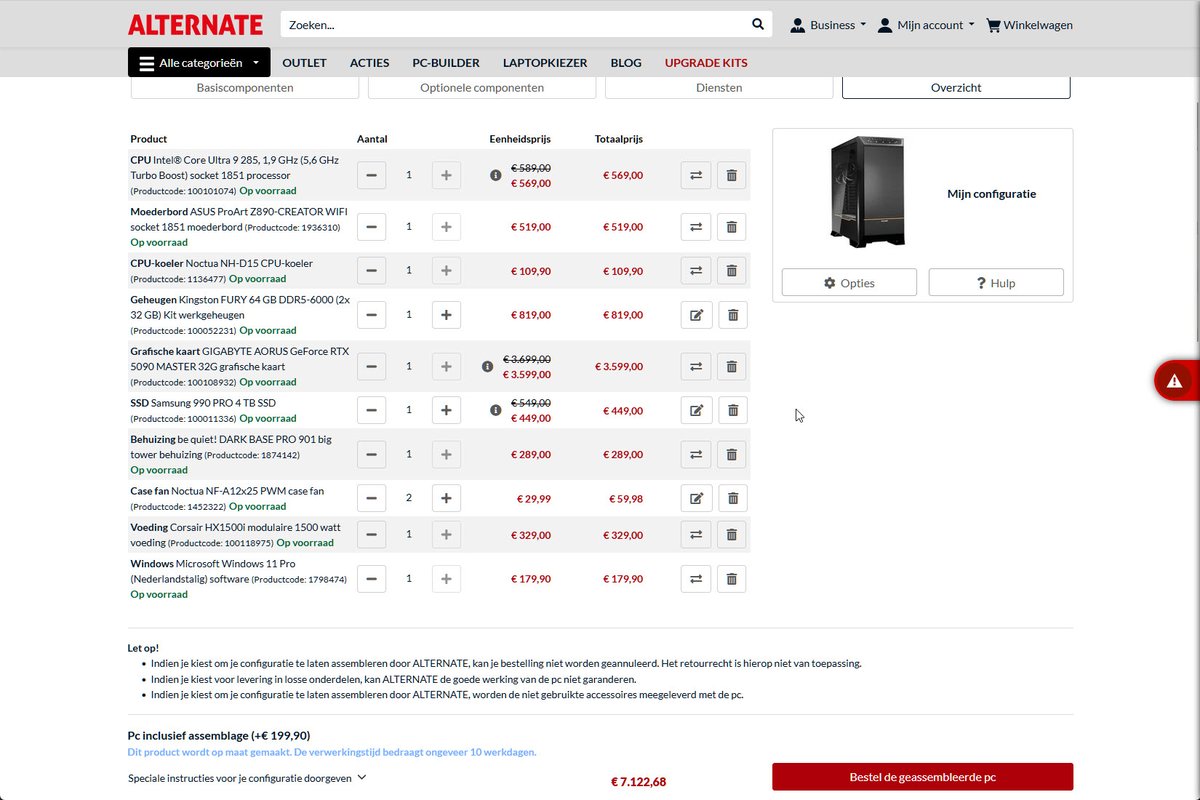Screen dimensions: 1200x800
Task: Click the Hulp button
Action: pyautogui.click(x=996, y=283)
